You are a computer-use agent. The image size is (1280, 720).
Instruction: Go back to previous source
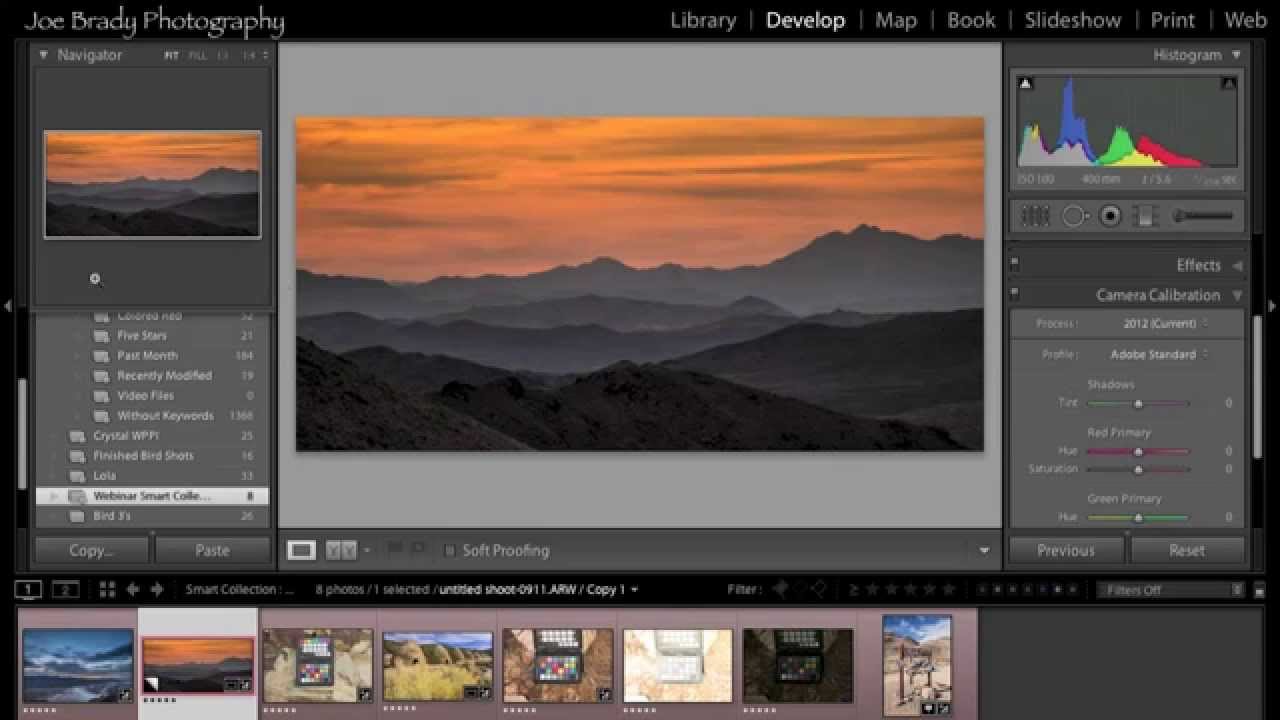click(x=132, y=589)
